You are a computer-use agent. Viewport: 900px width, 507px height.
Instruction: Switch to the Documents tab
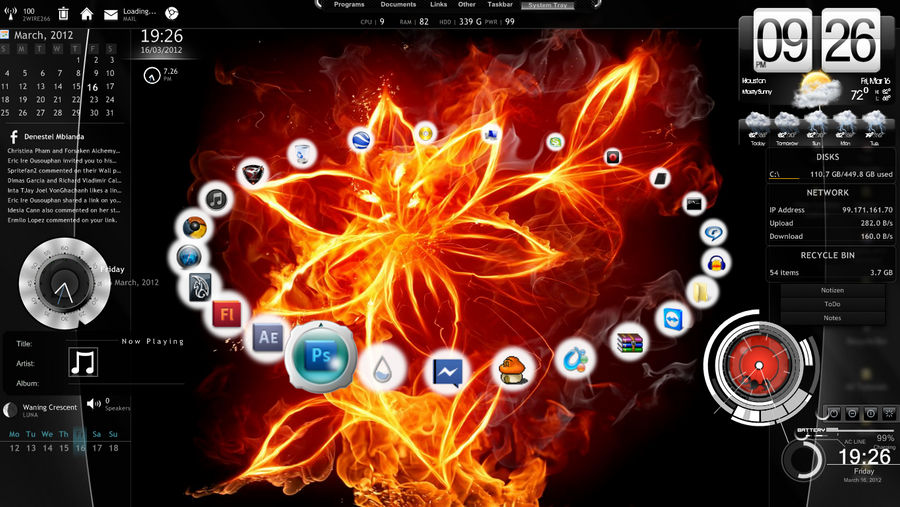[398, 4]
